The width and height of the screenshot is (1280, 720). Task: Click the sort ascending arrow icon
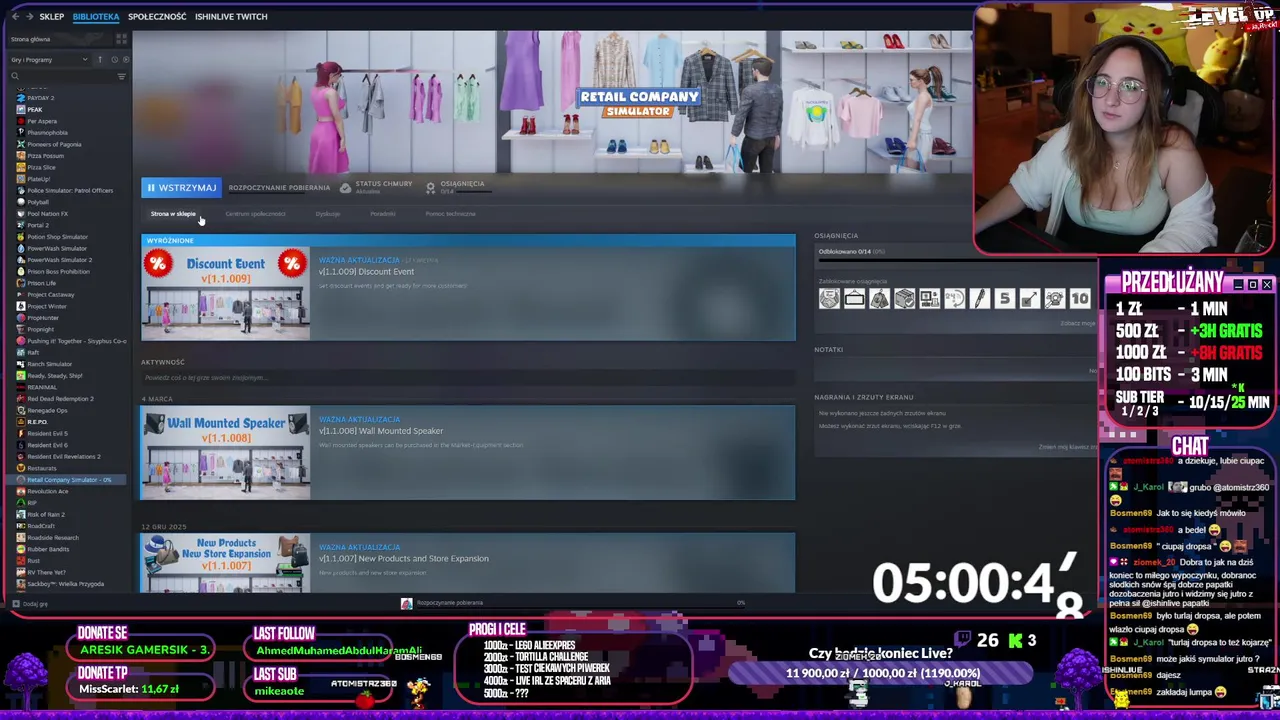pyautogui.click(x=99, y=59)
